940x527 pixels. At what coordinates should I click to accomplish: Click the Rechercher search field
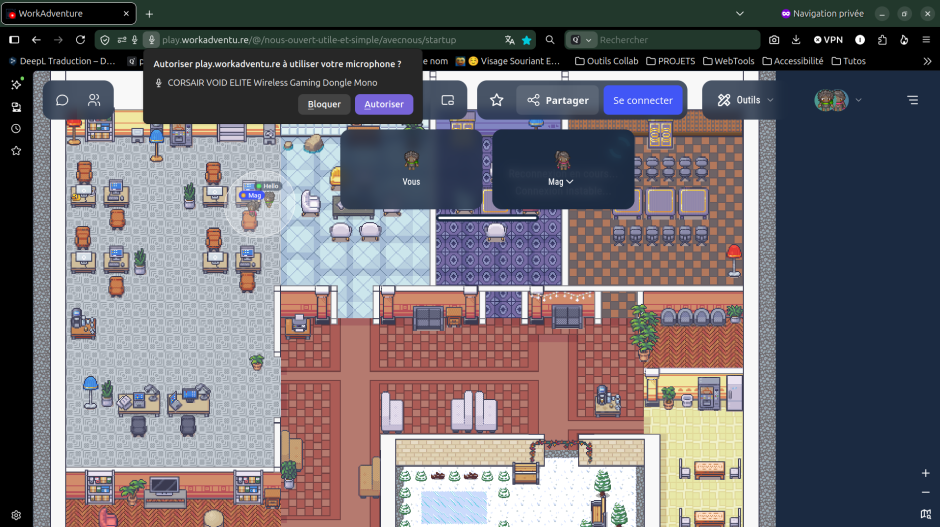pyautogui.click(x=677, y=40)
